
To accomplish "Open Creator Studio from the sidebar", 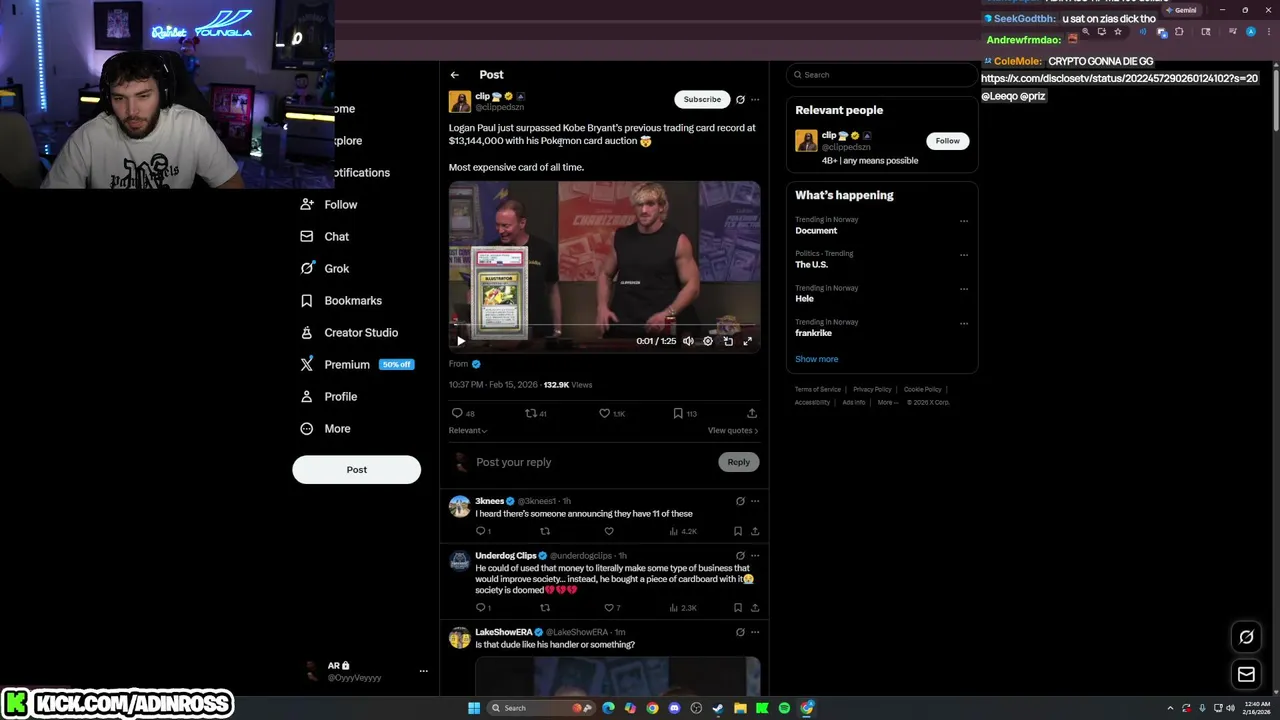I will 348,332.
